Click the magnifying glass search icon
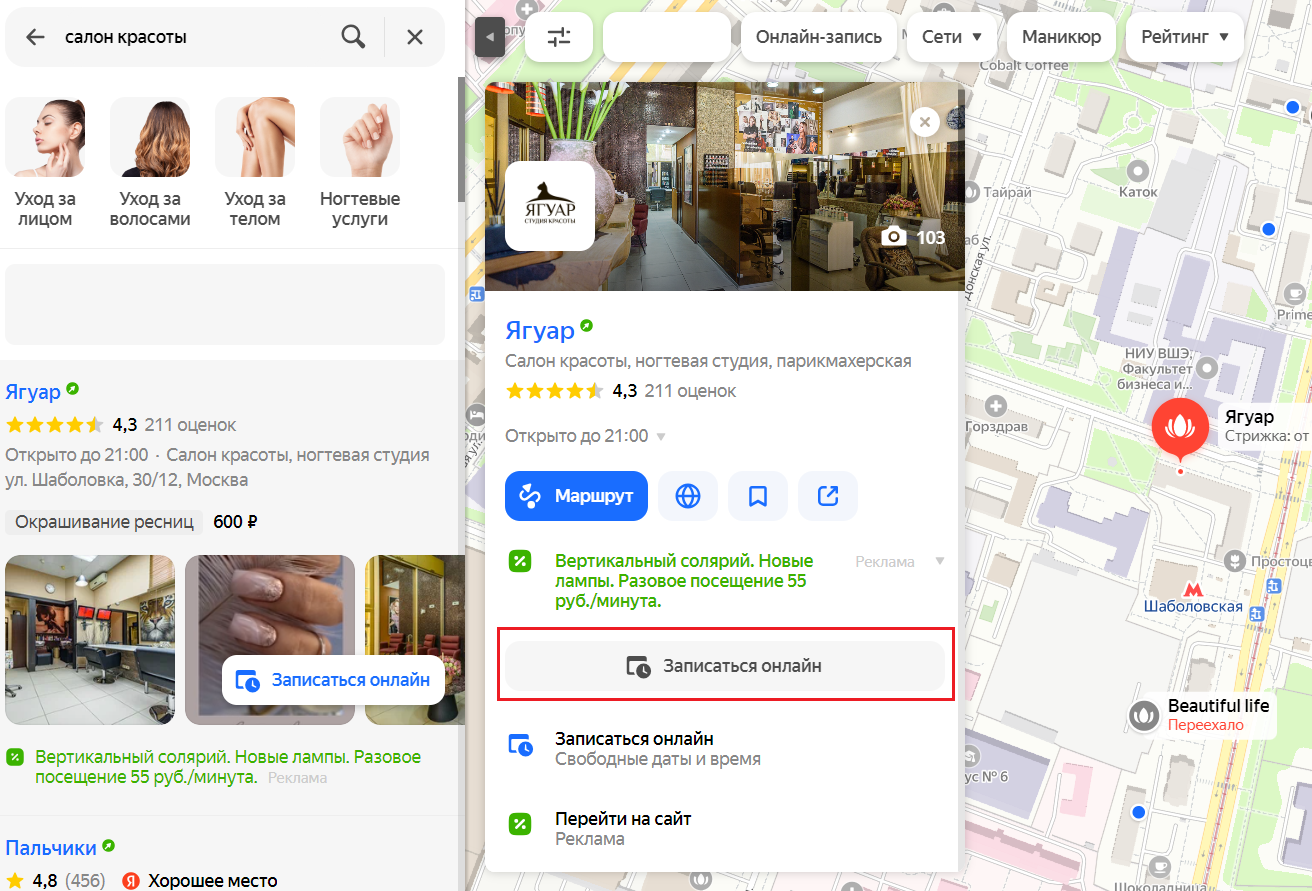Image resolution: width=1312 pixels, height=891 pixels. pyautogui.click(x=353, y=37)
